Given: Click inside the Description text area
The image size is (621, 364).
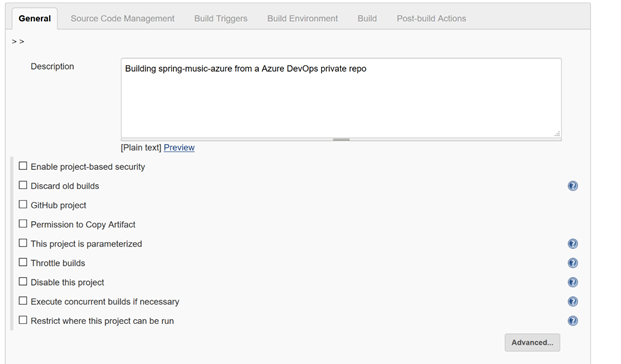Looking at the screenshot, I should point(341,98).
